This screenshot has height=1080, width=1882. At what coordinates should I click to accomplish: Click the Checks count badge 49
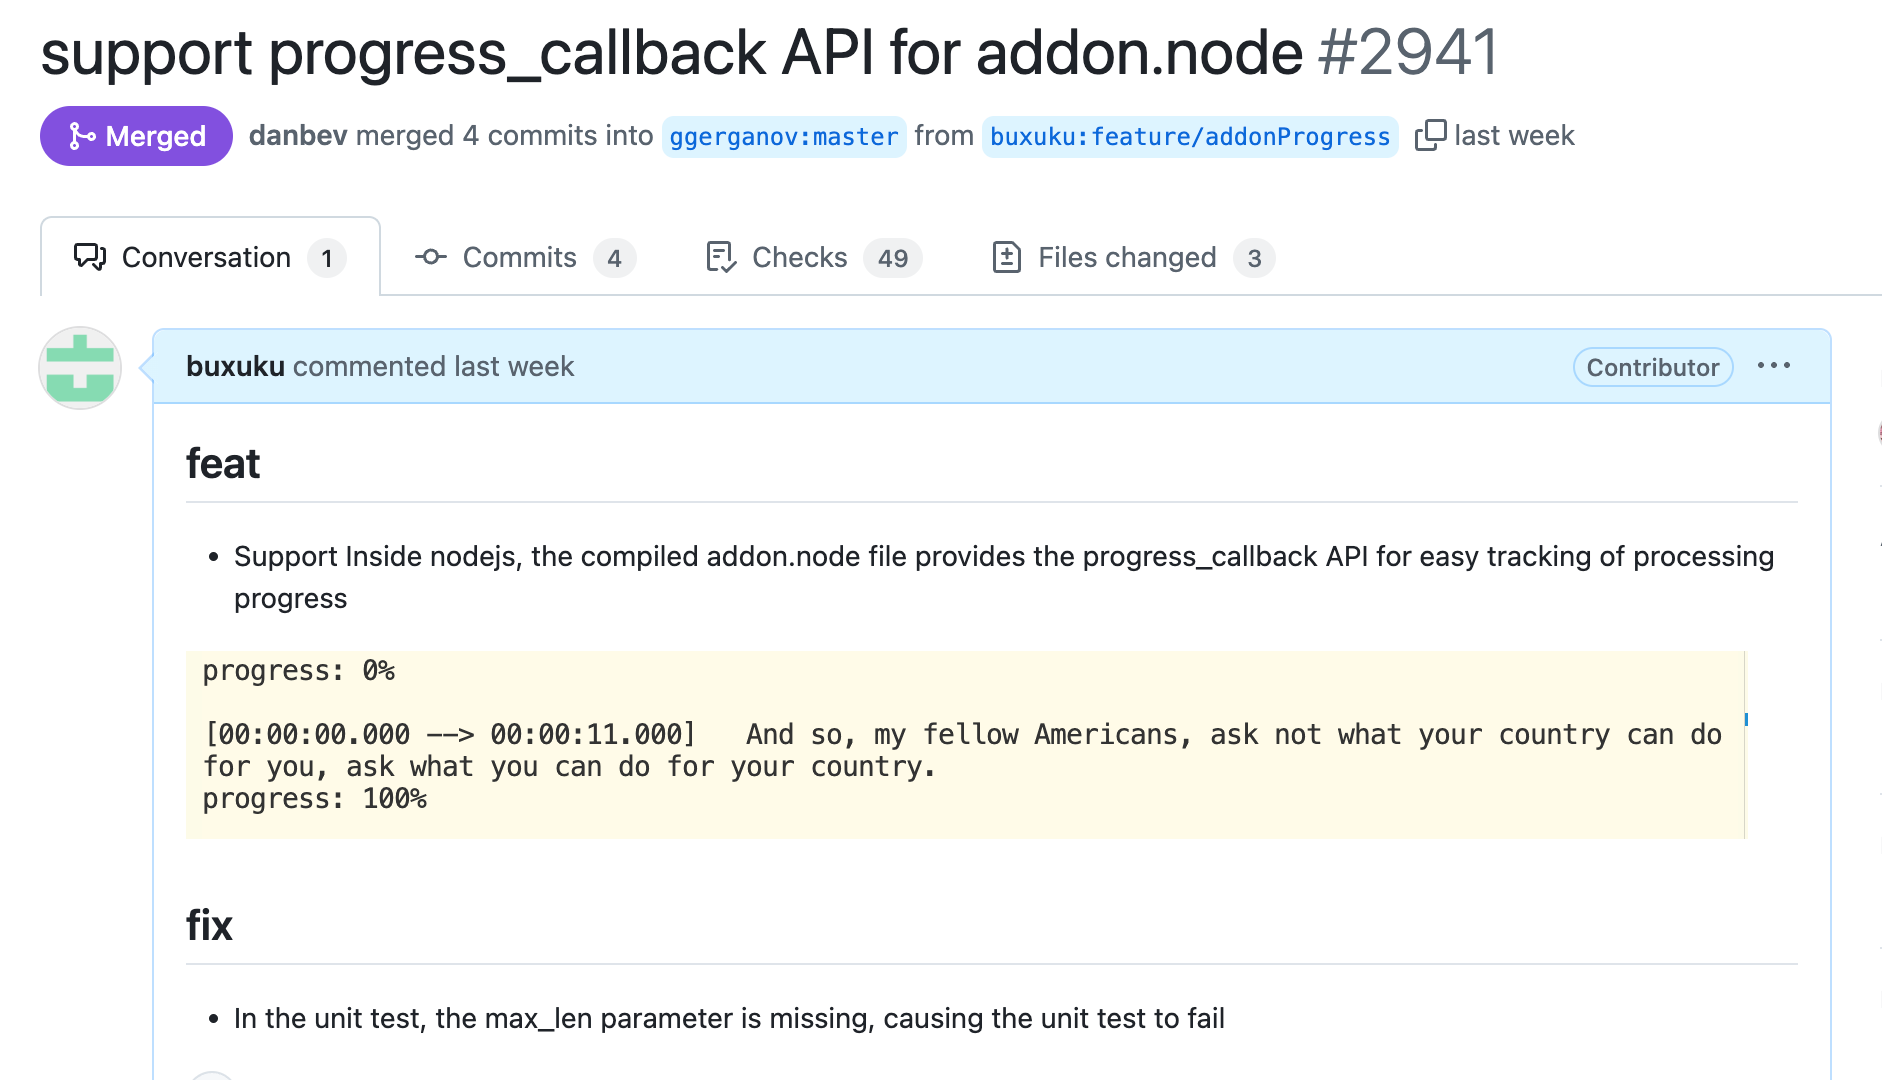pyautogui.click(x=892, y=258)
